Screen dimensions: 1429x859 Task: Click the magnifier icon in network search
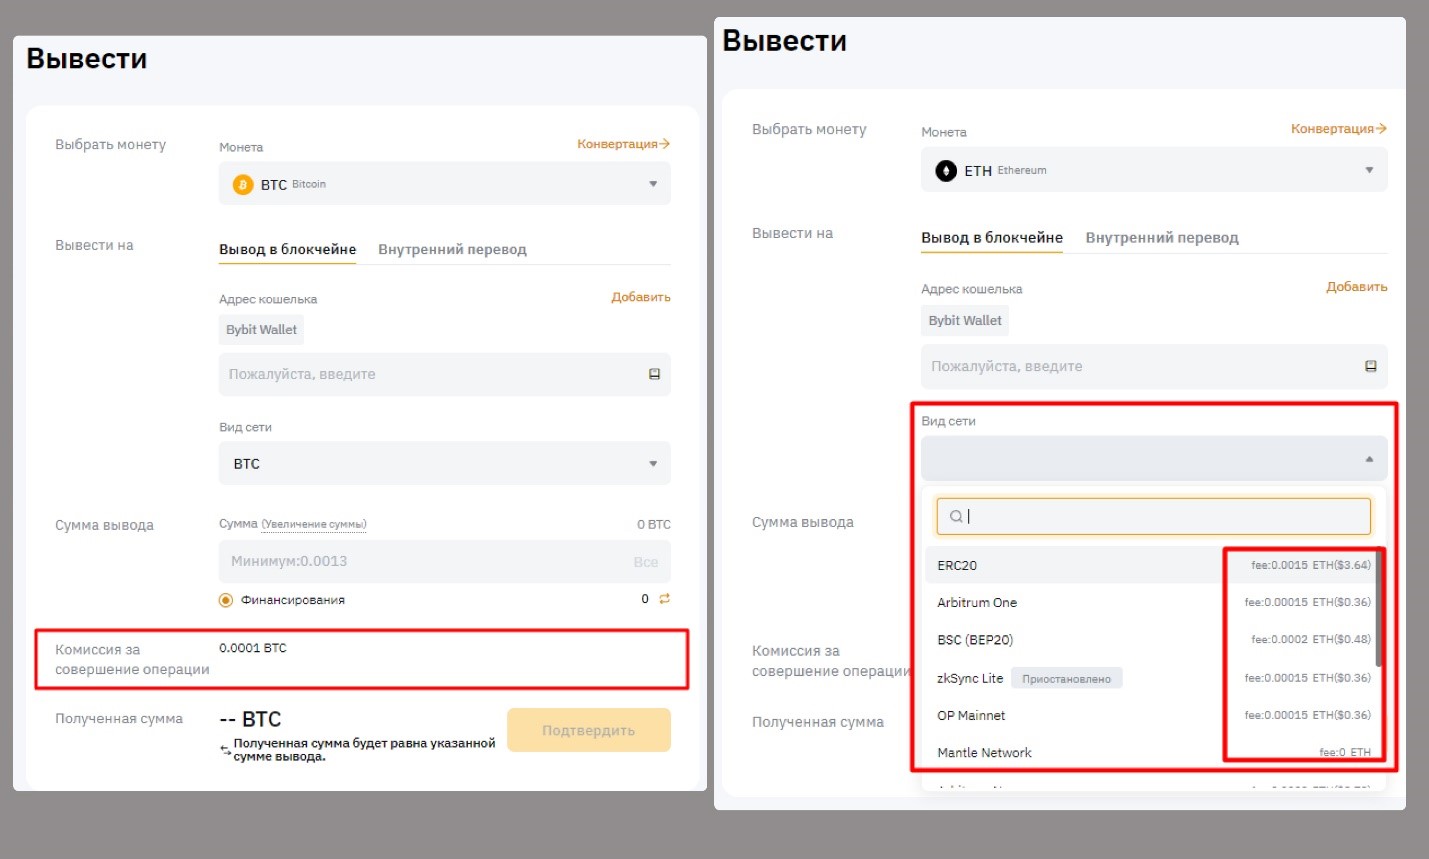[x=956, y=516]
